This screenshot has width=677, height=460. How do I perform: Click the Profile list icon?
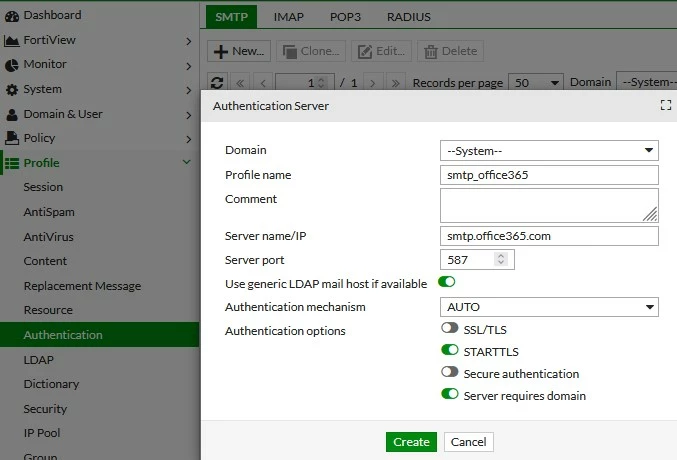click(x=12, y=163)
